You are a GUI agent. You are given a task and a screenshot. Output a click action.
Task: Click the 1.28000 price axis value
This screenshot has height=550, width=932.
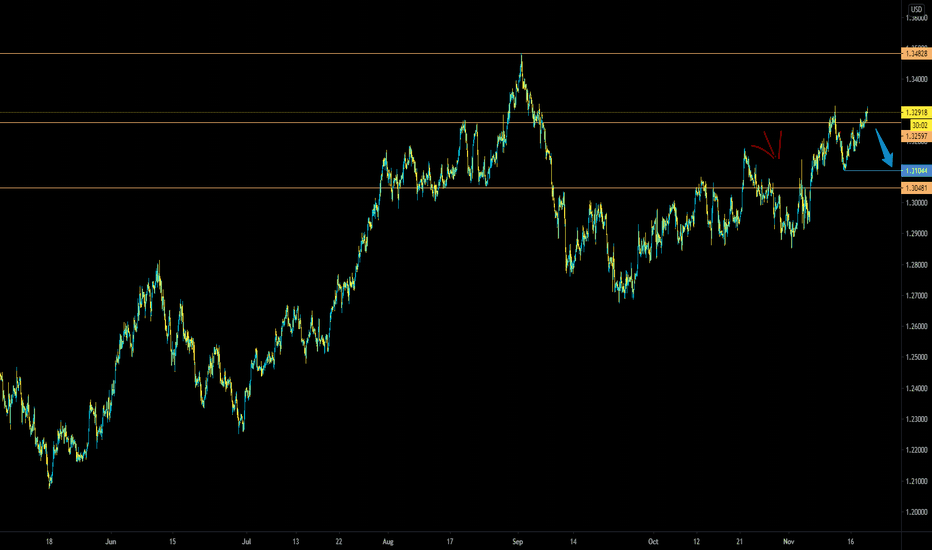(x=917, y=265)
